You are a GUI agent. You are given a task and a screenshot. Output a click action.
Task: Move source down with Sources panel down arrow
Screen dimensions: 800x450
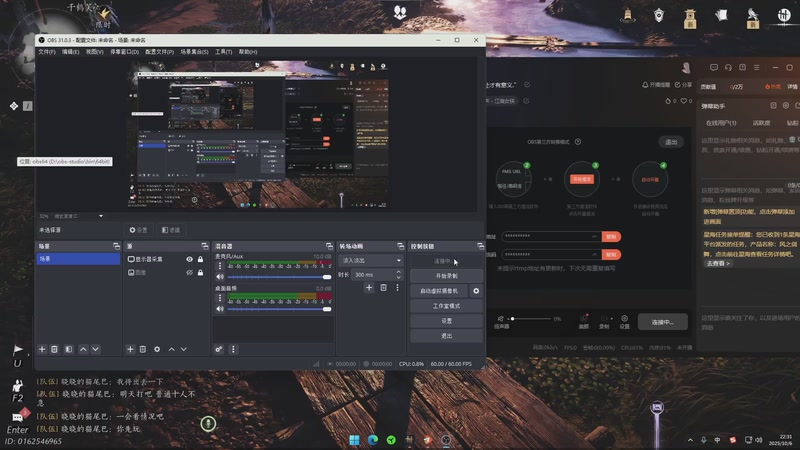tap(184, 349)
